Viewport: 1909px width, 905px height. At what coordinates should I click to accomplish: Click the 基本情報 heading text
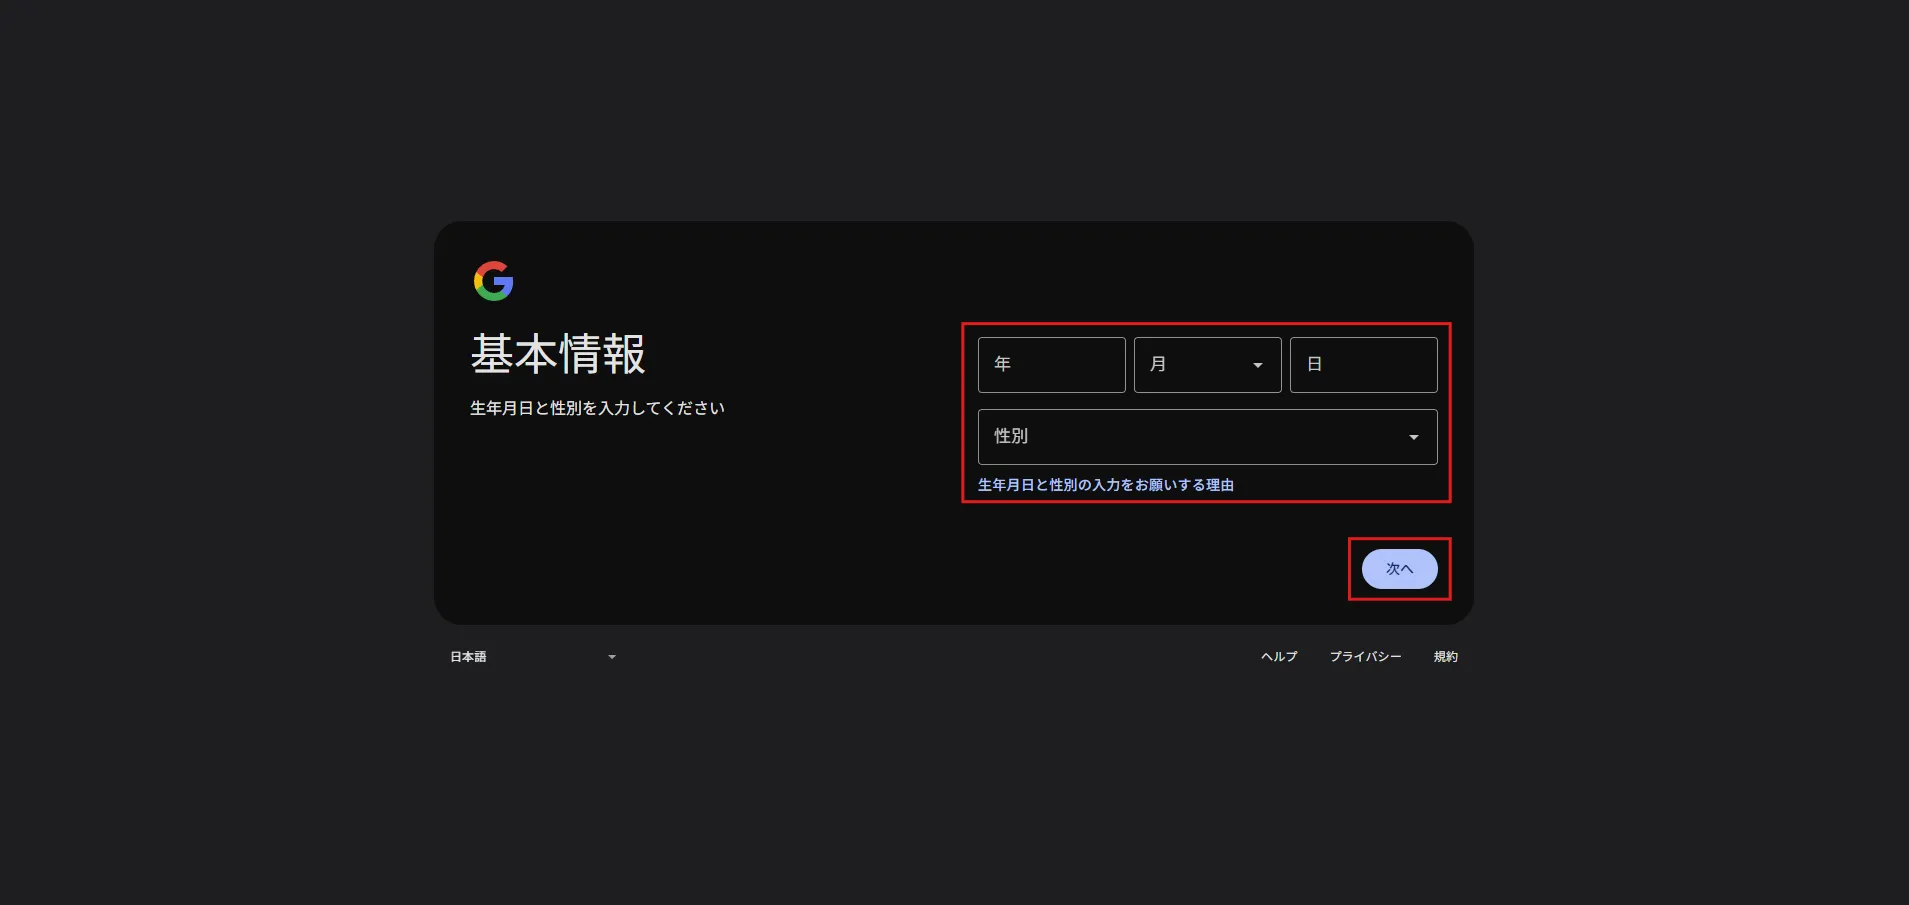558,355
